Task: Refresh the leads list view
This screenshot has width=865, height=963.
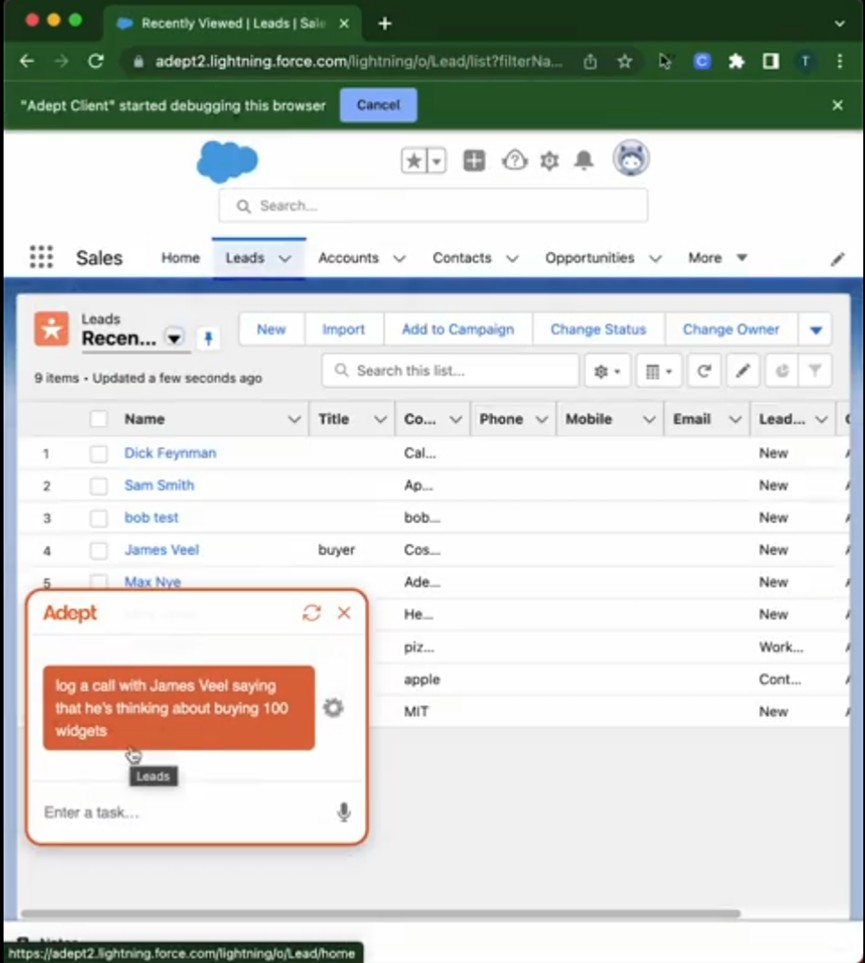Action: coord(704,371)
